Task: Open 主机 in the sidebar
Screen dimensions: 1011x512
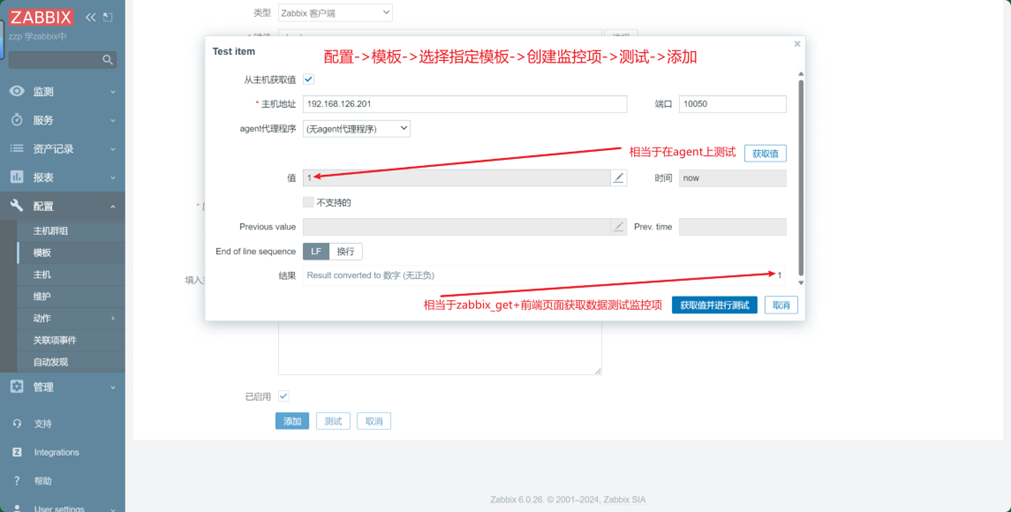Action: coord(42,275)
